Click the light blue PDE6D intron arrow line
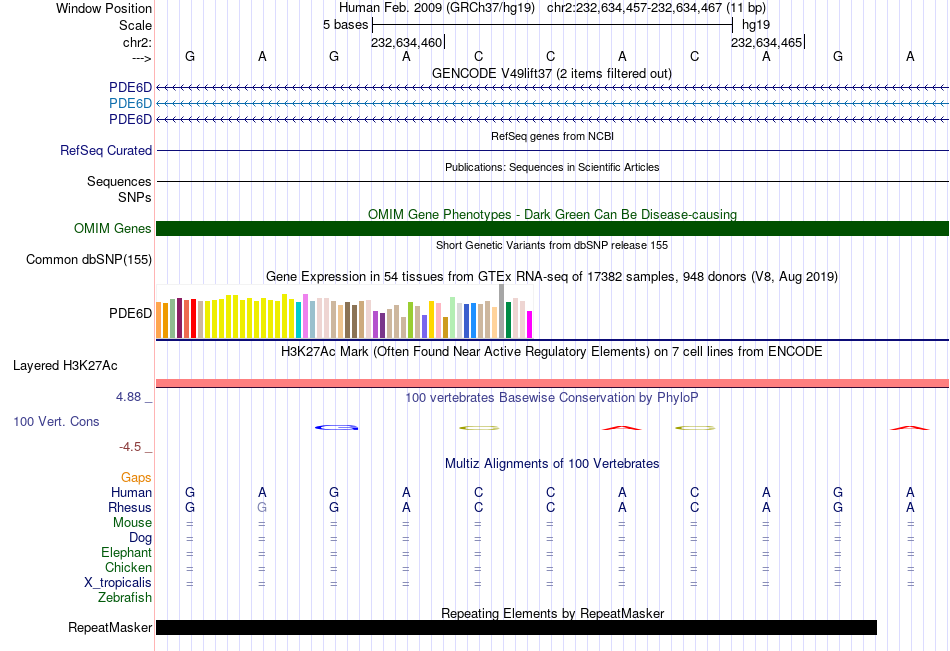This screenshot has width=950, height=651. [552, 104]
